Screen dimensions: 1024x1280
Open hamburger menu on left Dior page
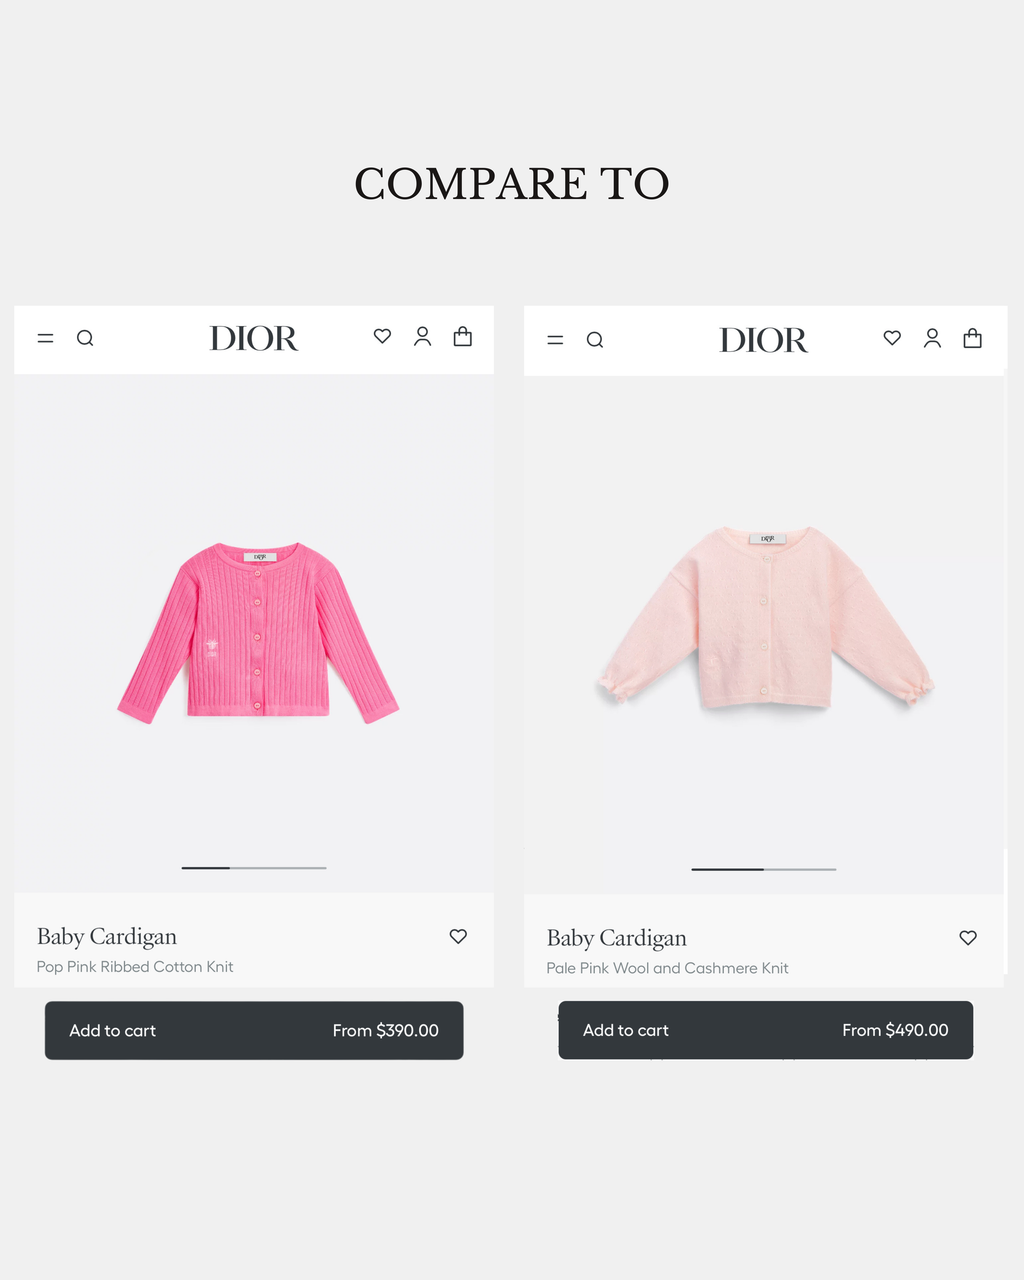click(46, 338)
